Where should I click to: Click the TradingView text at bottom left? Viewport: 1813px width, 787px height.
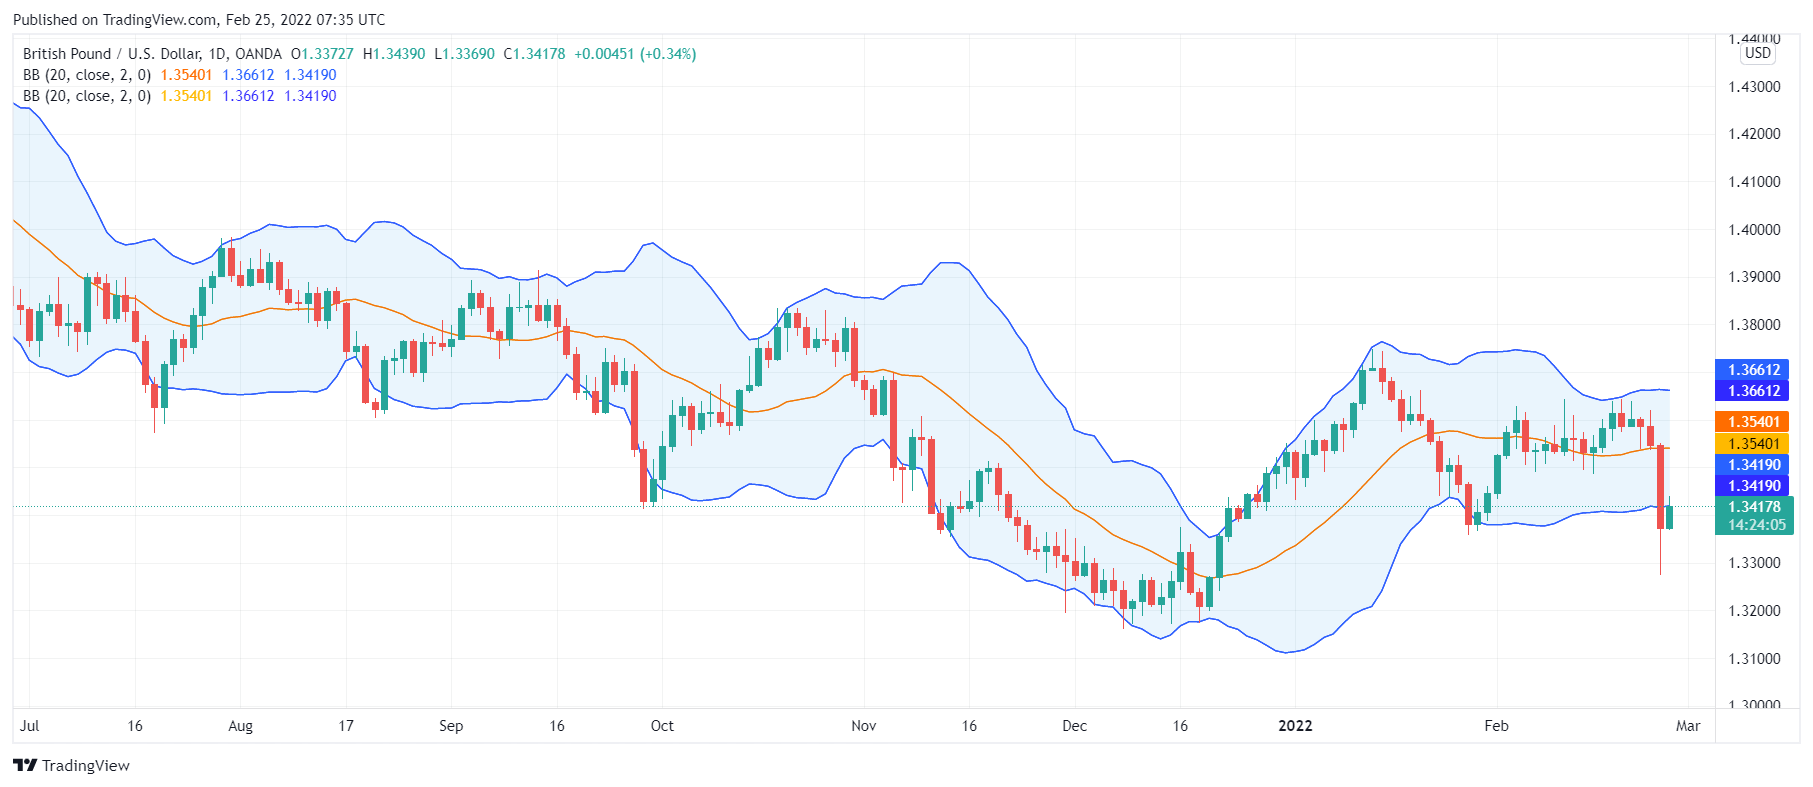coord(86,766)
